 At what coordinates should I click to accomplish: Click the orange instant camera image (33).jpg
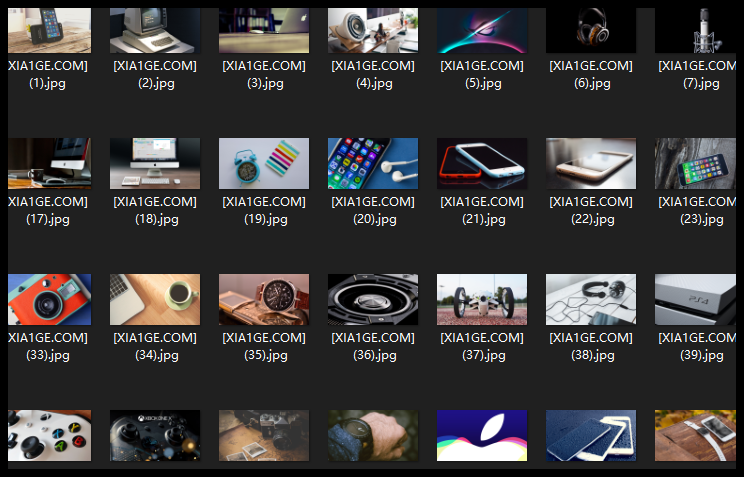49,299
